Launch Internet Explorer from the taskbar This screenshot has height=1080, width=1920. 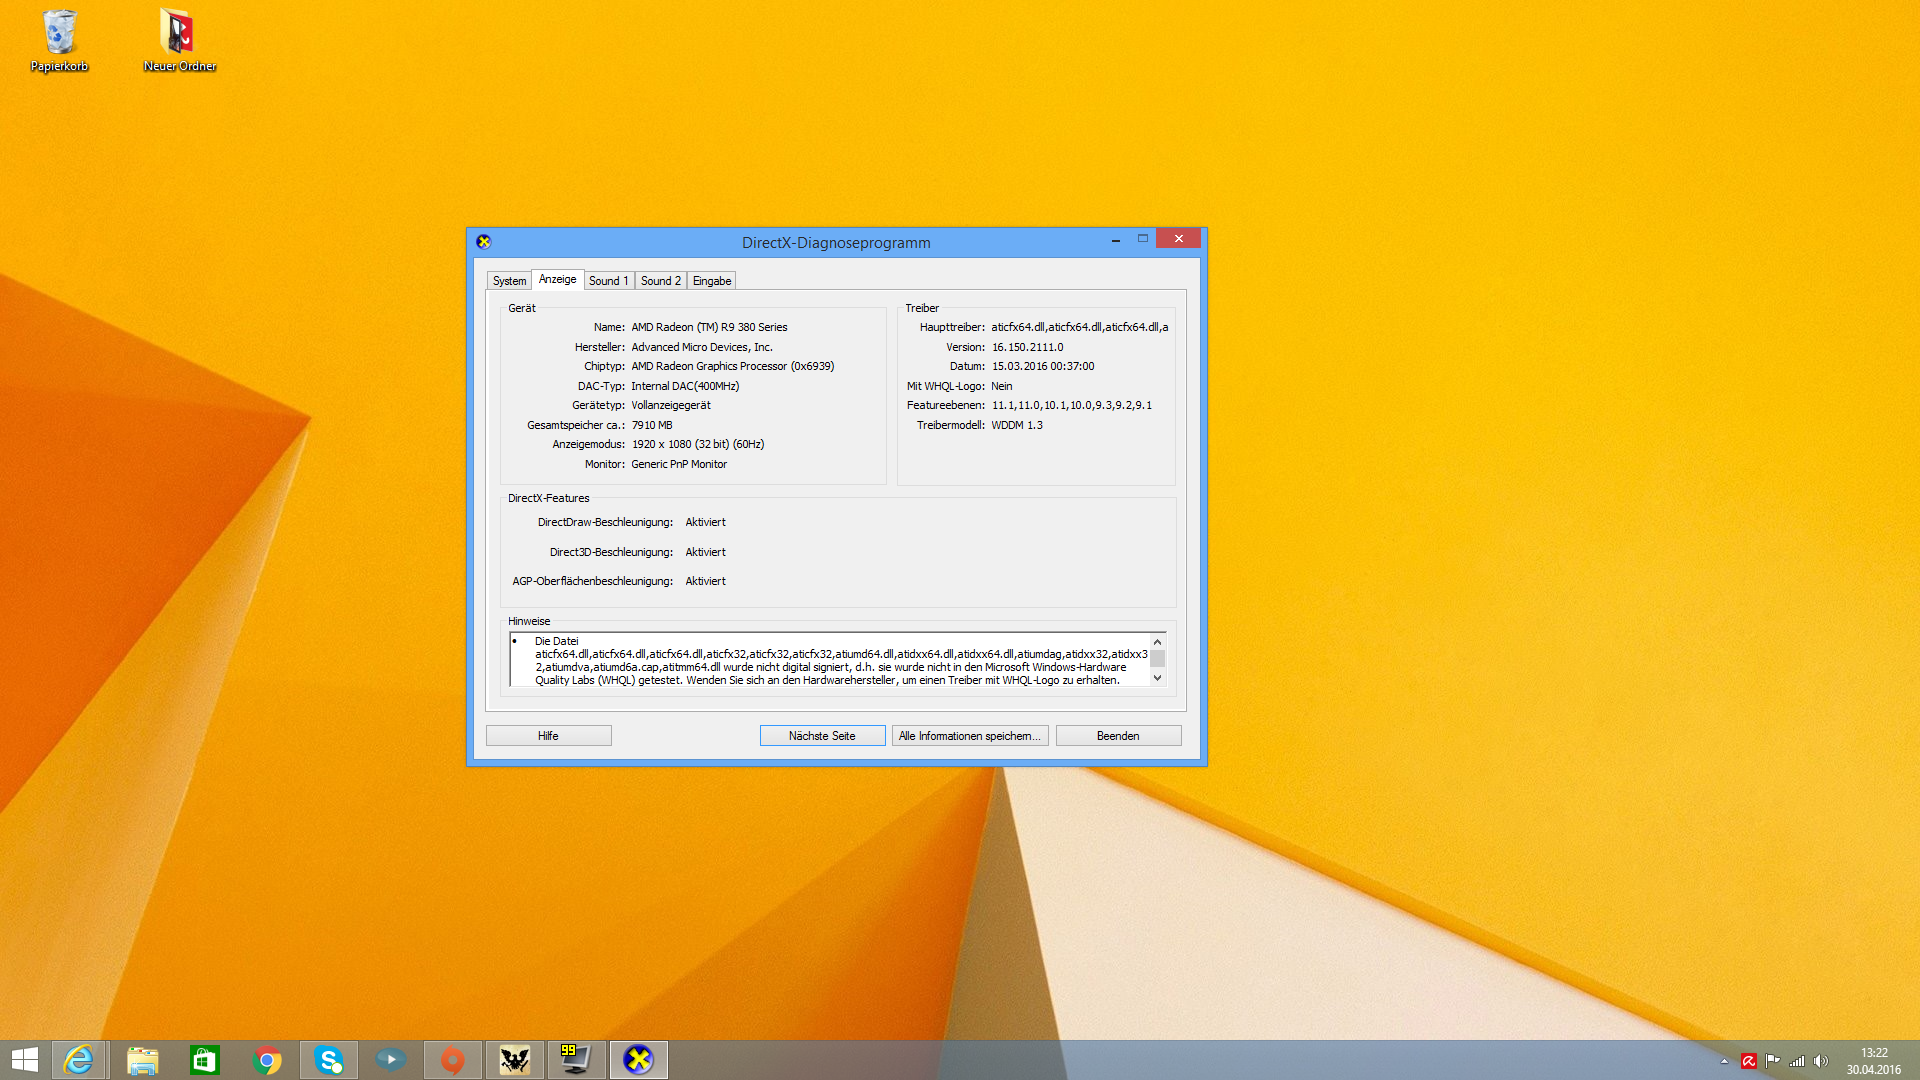coord(79,1060)
